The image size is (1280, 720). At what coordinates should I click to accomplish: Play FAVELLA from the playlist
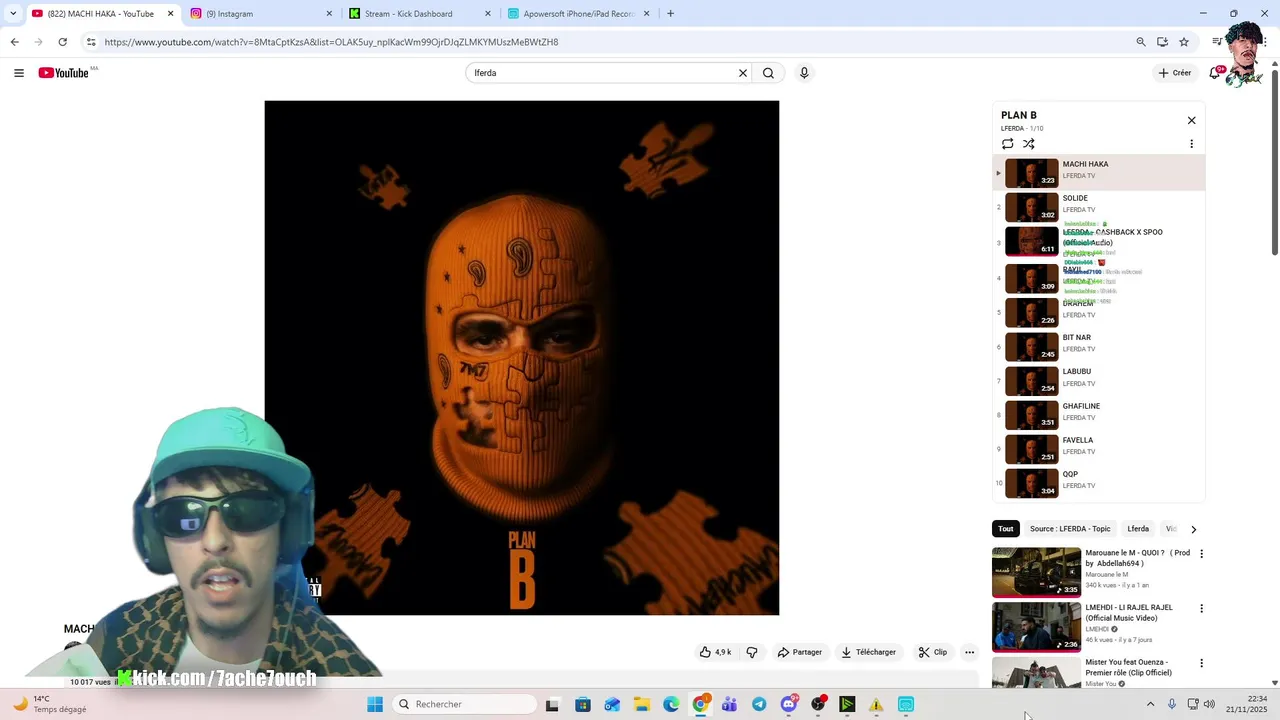(1098, 448)
